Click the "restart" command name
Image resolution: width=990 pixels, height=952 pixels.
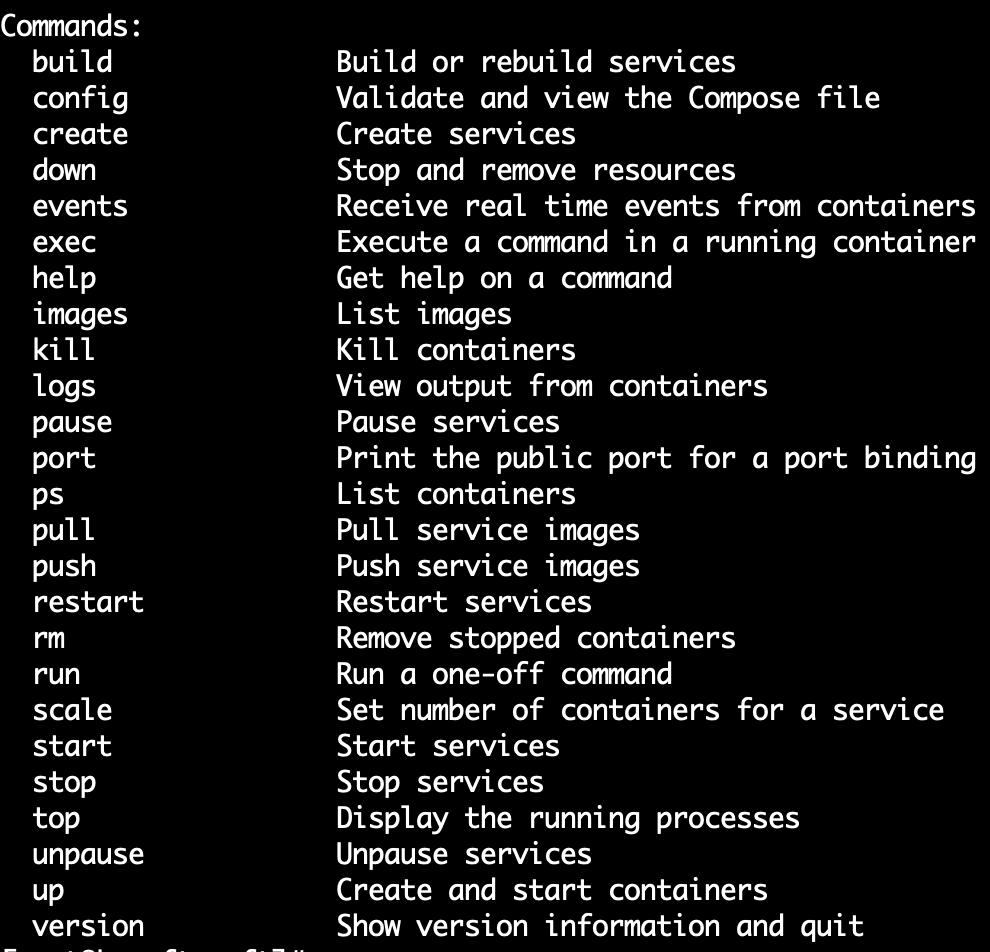88,602
